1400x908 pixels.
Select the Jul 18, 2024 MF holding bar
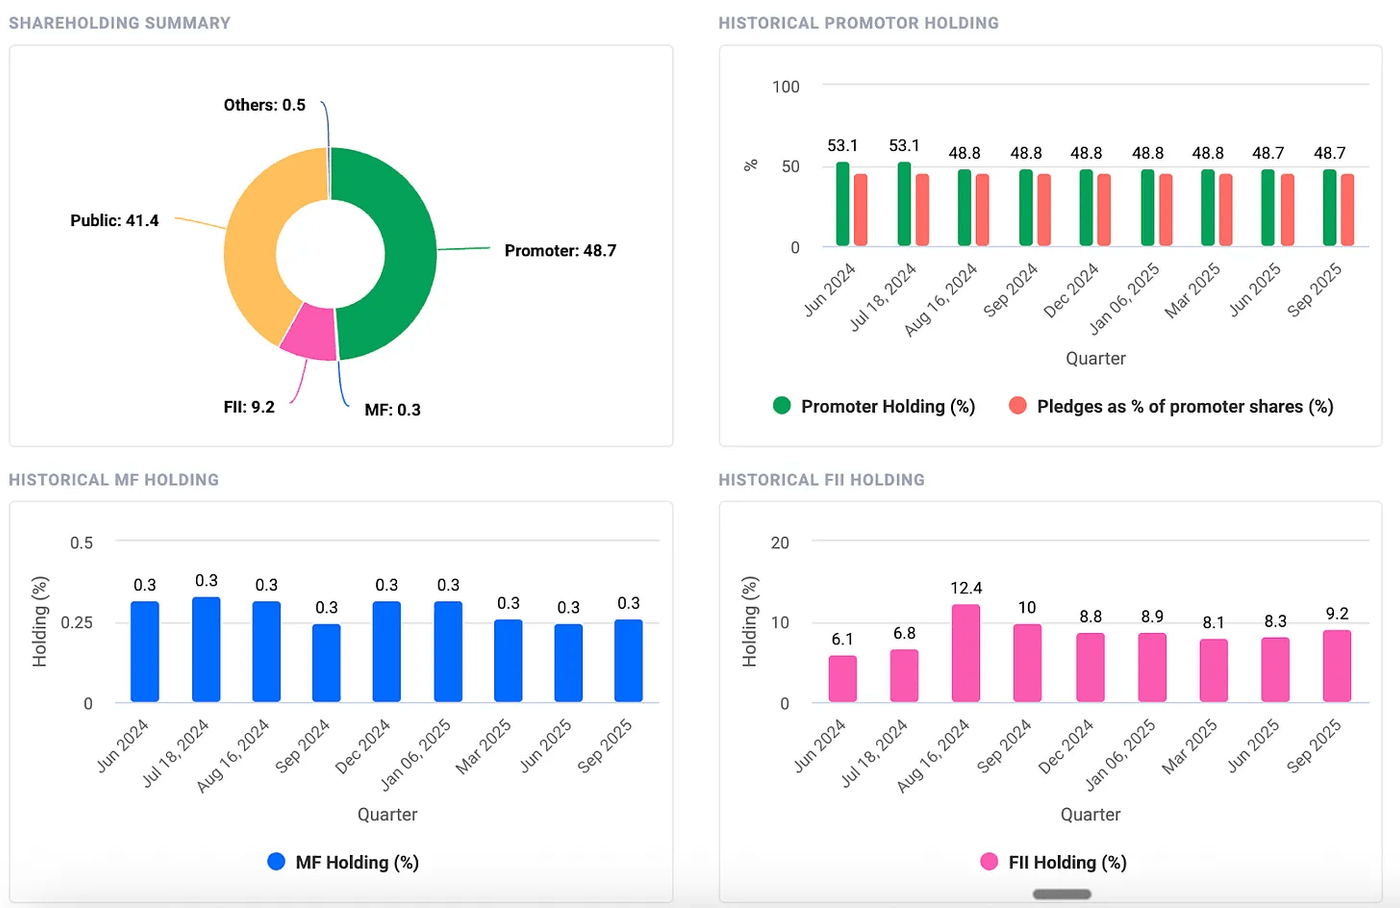point(206,650)
